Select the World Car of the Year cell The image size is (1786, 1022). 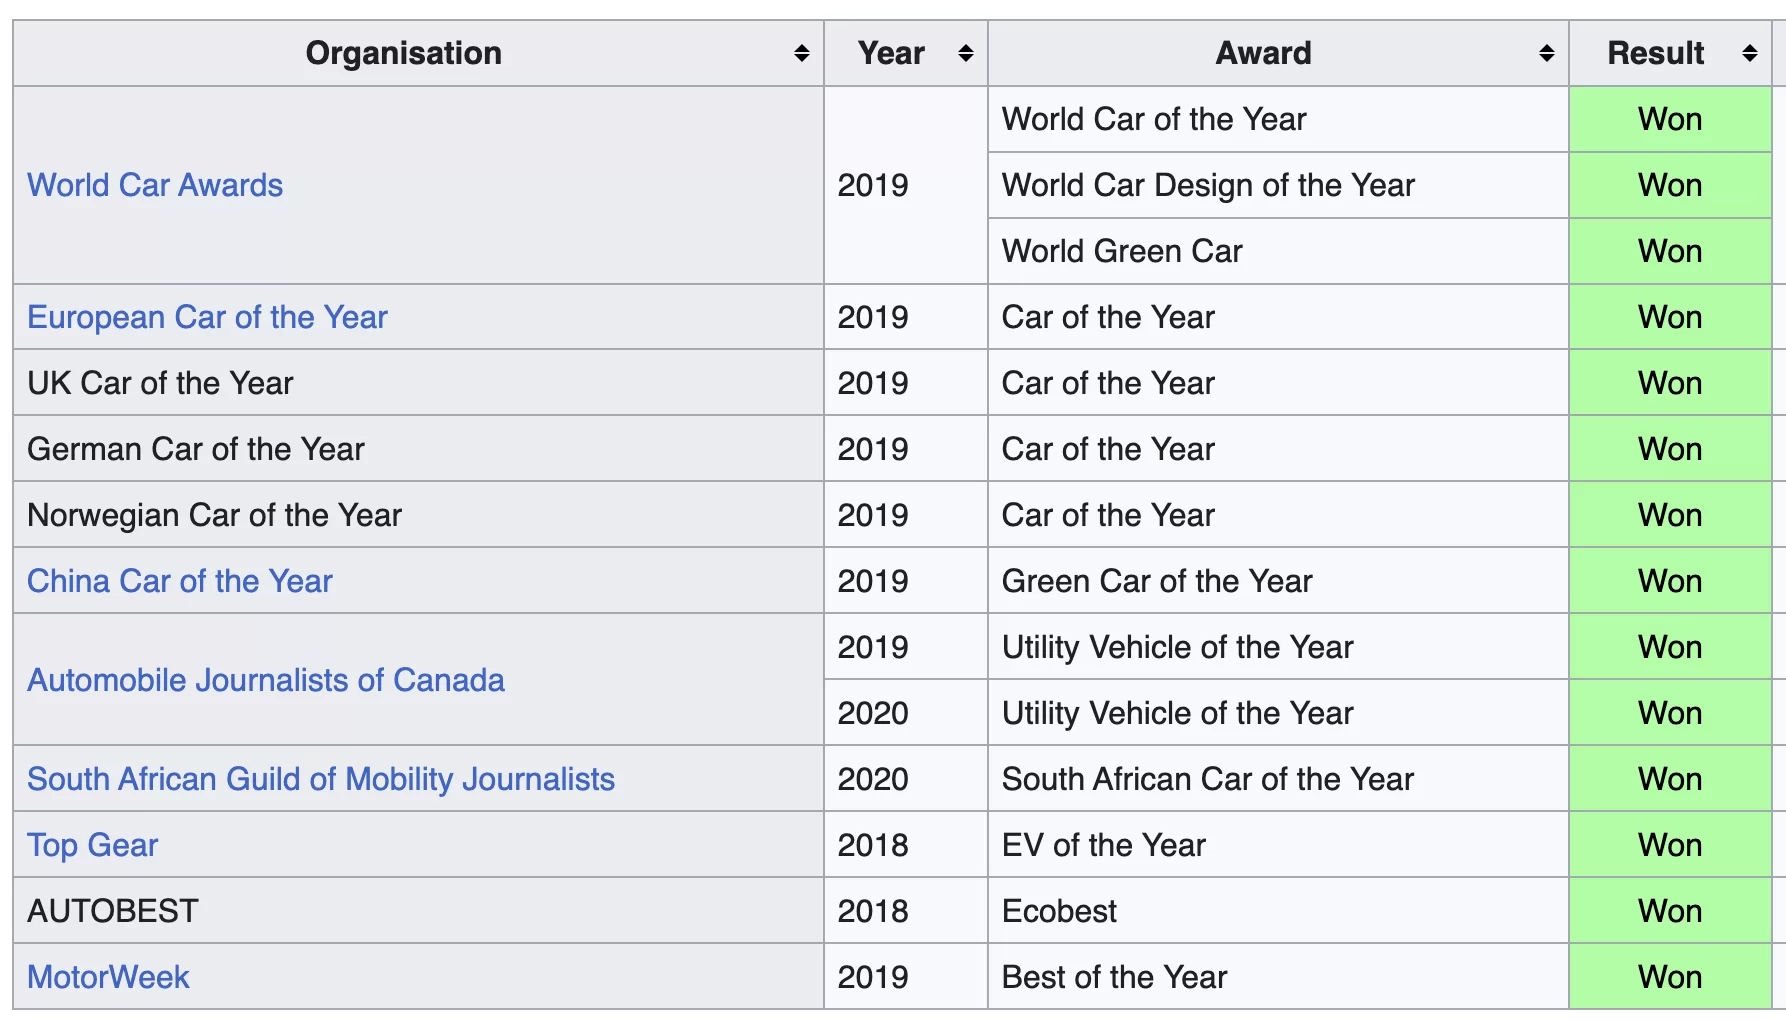click(1278, 119)
